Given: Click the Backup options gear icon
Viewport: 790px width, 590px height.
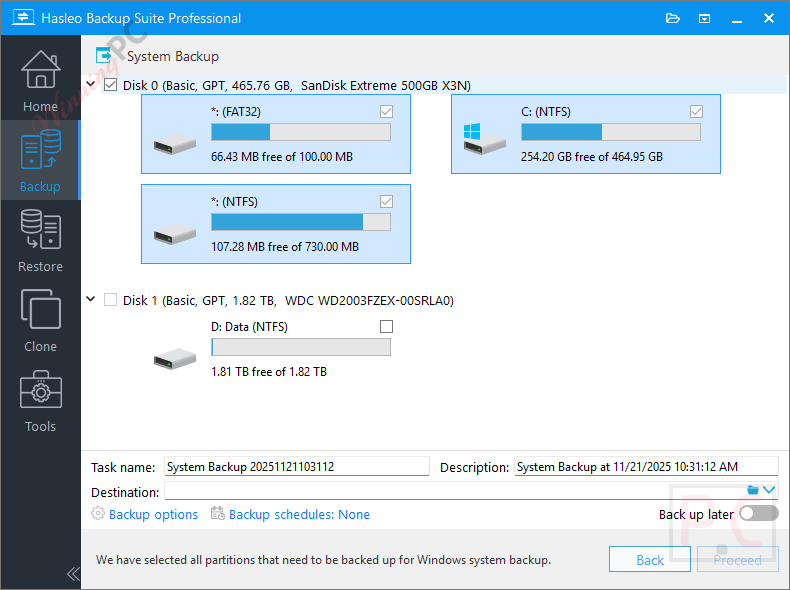Looking at the screenshot, I should point(98,513).
